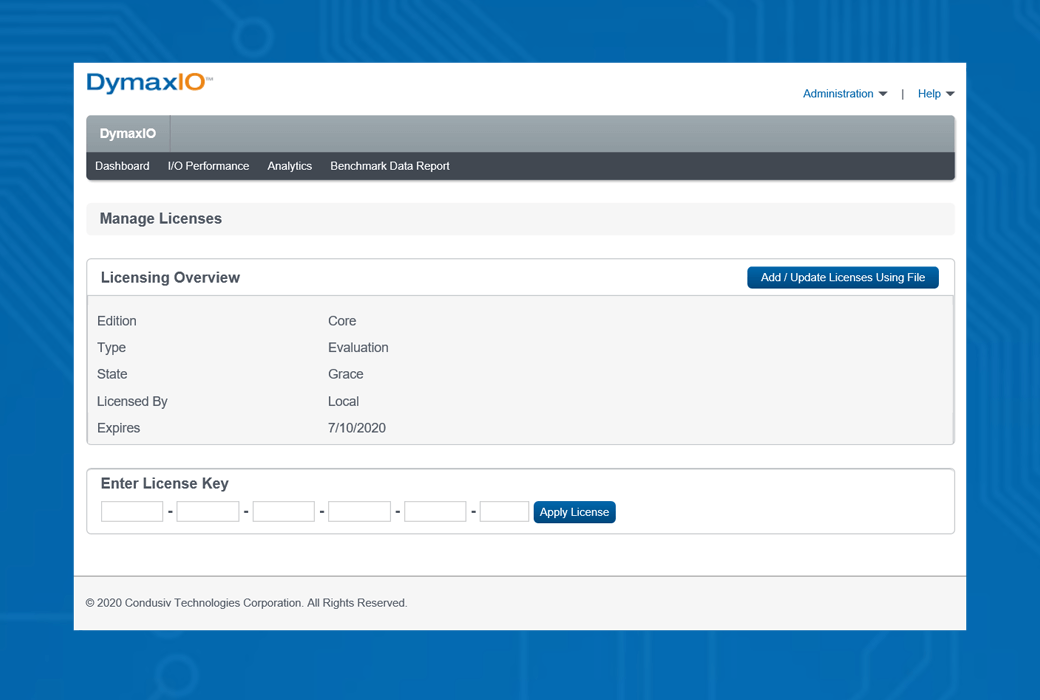This screenshot has width=1040, height=700.
Task: Open the Benchmark Data Report
Action: [x=389, y=166]
